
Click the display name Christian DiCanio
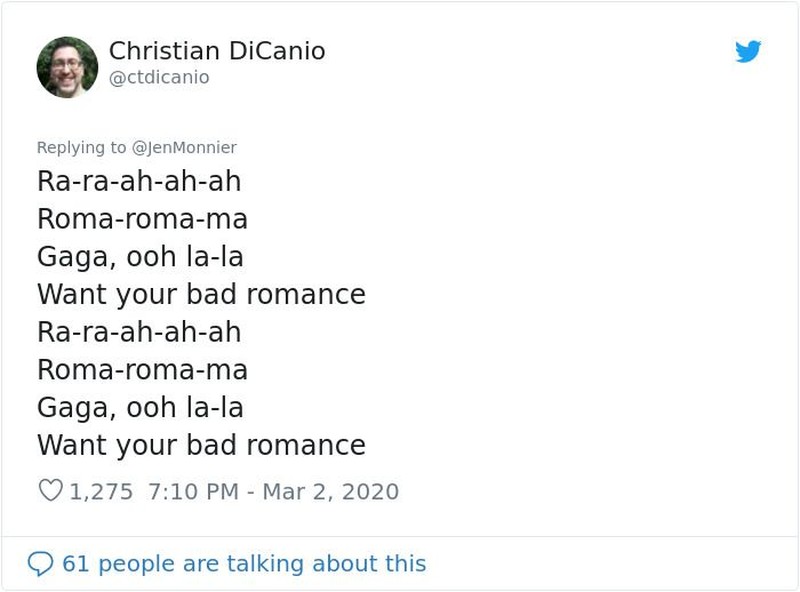click(216, 51)
